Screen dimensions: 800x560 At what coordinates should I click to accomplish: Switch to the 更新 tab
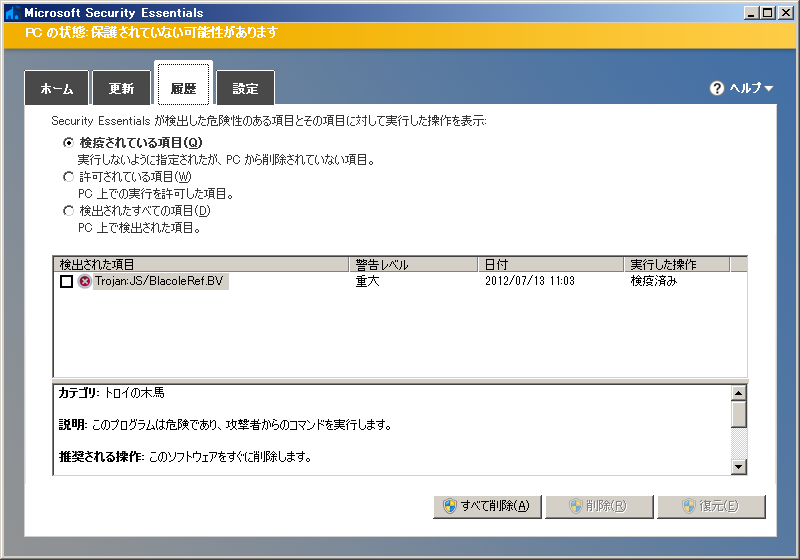click(121, 89)
